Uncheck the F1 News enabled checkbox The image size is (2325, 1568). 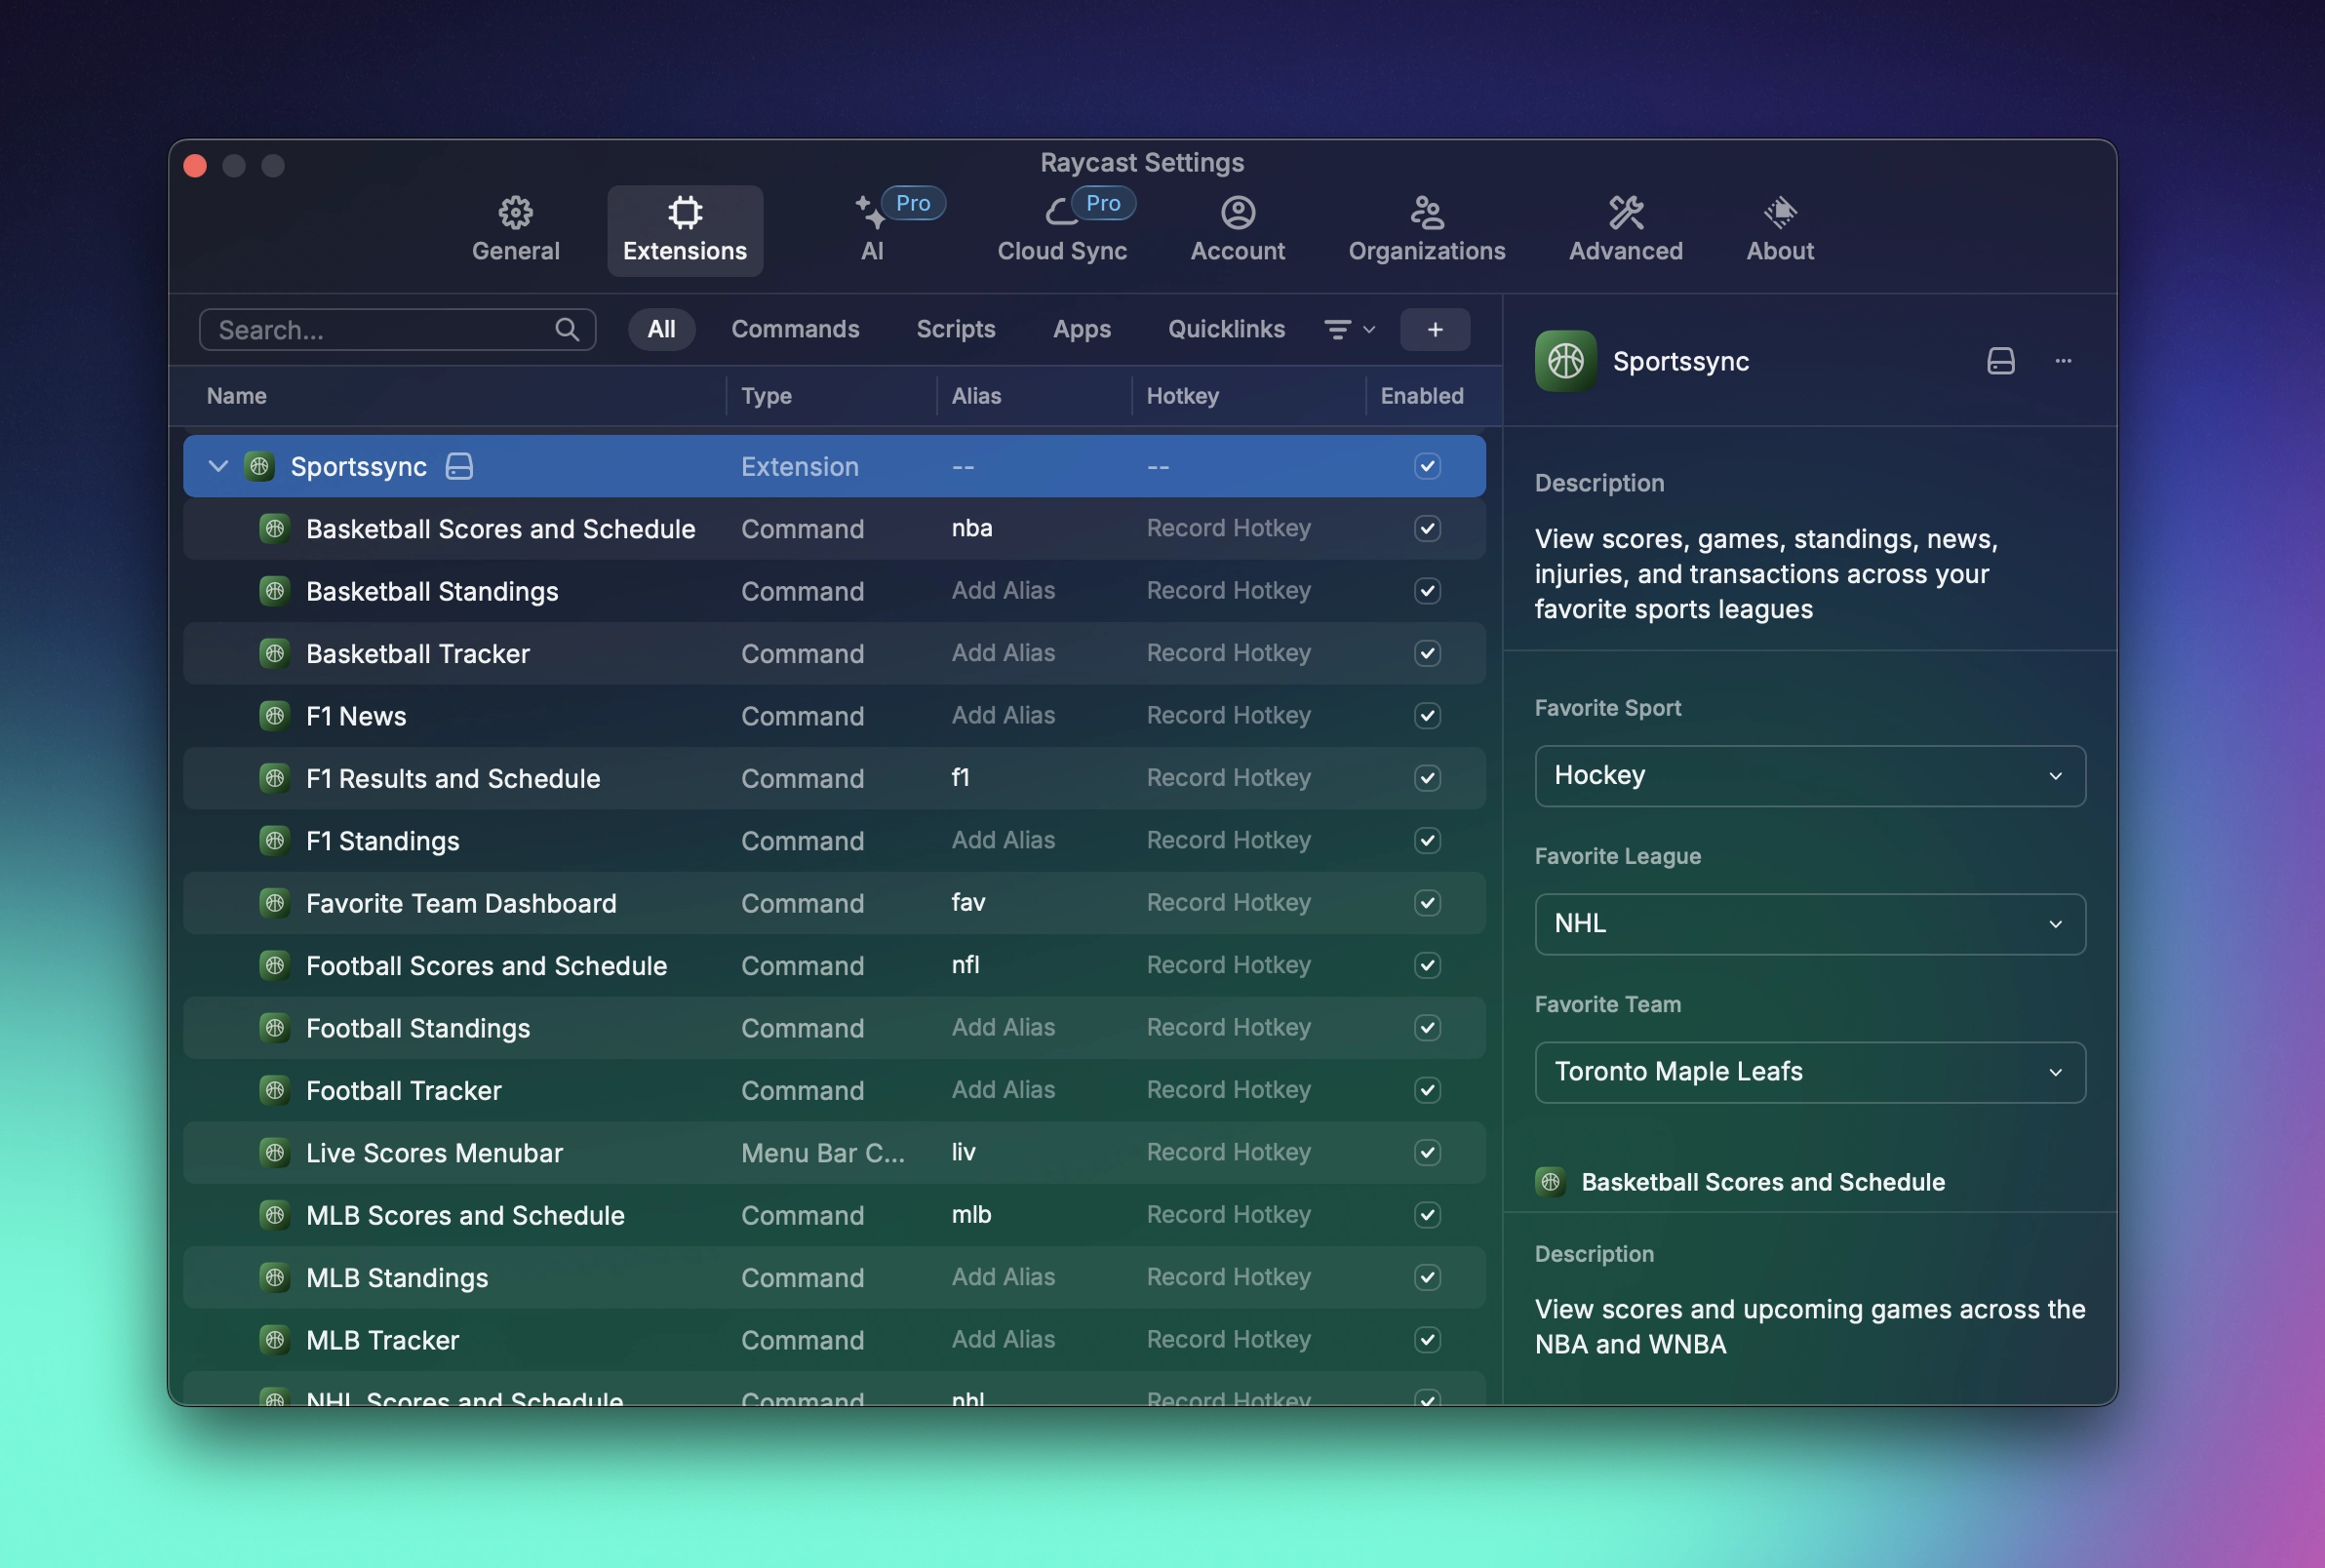coord(1427,716)
